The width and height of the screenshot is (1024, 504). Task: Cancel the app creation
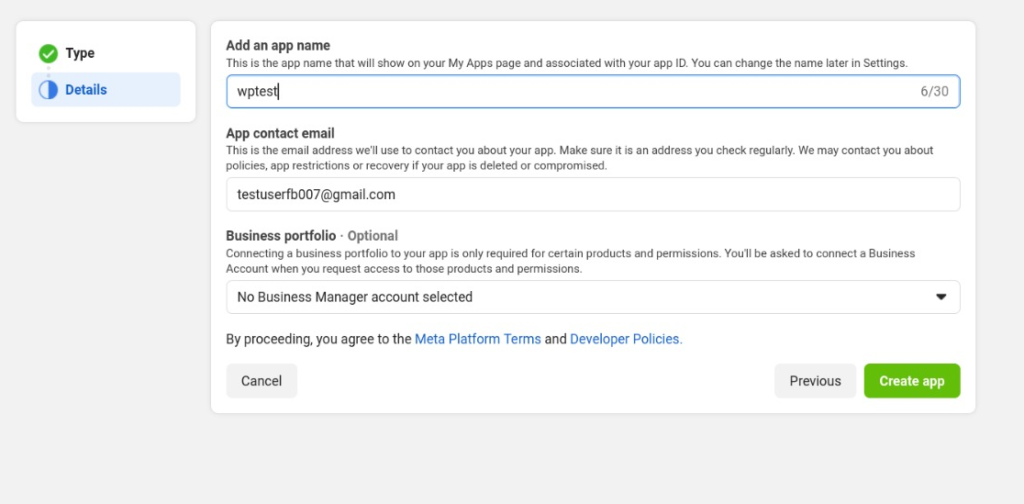point(261,381)
